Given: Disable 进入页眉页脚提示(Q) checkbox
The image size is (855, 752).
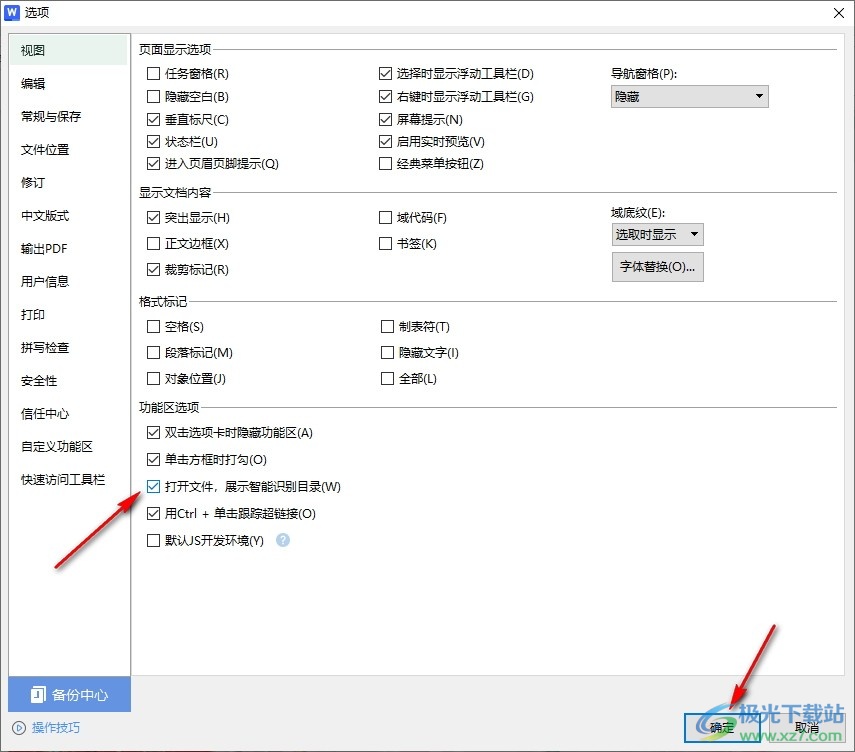Looking at the screenshot, I should [154, 164].
